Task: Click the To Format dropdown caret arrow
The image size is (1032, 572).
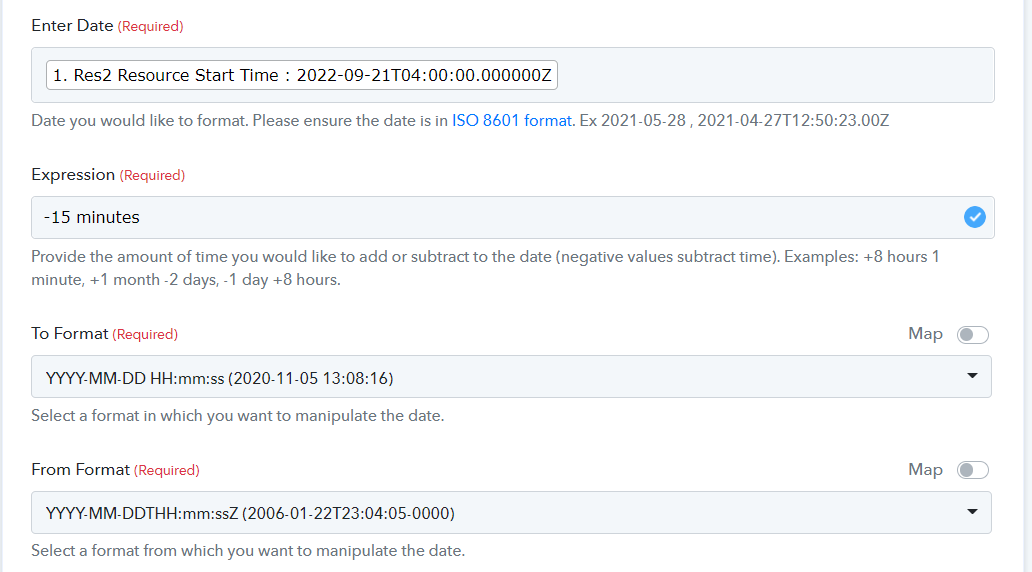Action: click(973, 377)
